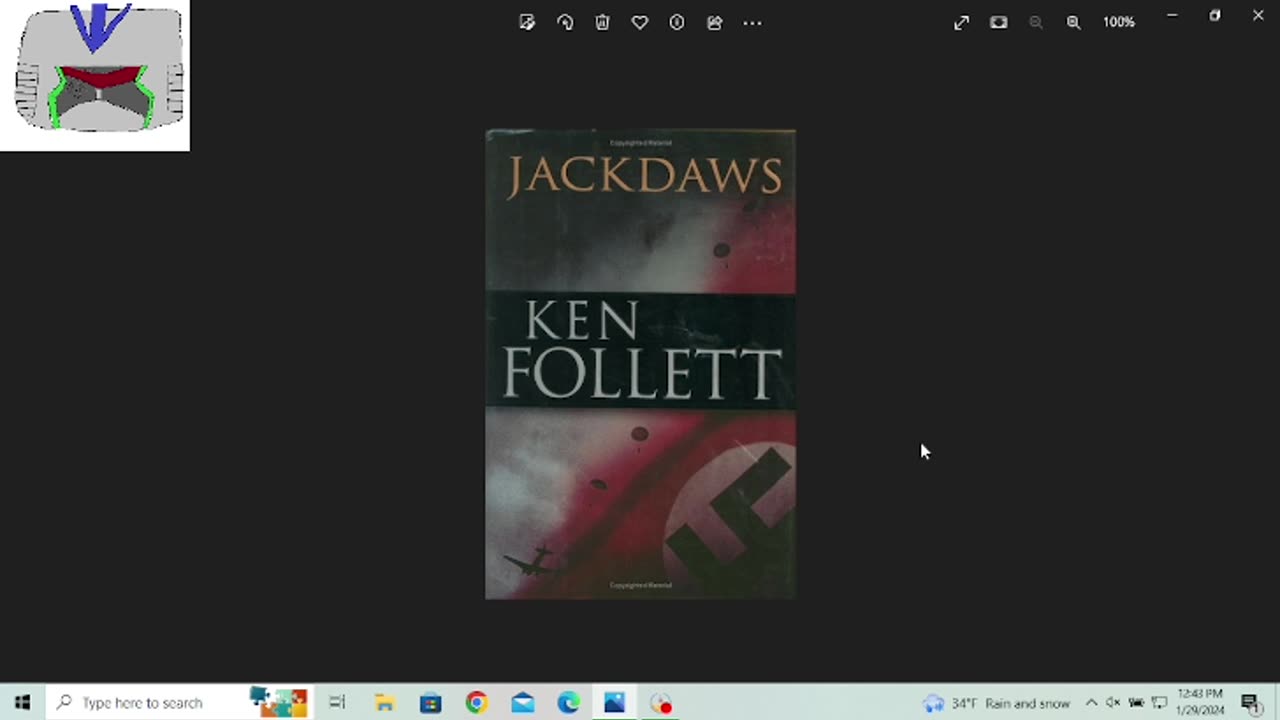Image resolution: width=1280 pixels, height=720 pixels.
Task: Open the network status tray icon
Action: pos(1160,703)
